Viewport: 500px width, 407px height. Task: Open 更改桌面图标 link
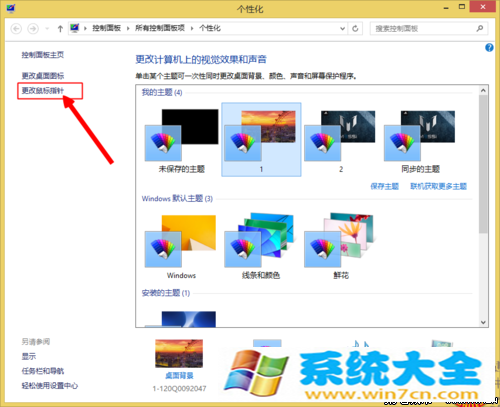point(43,76)
